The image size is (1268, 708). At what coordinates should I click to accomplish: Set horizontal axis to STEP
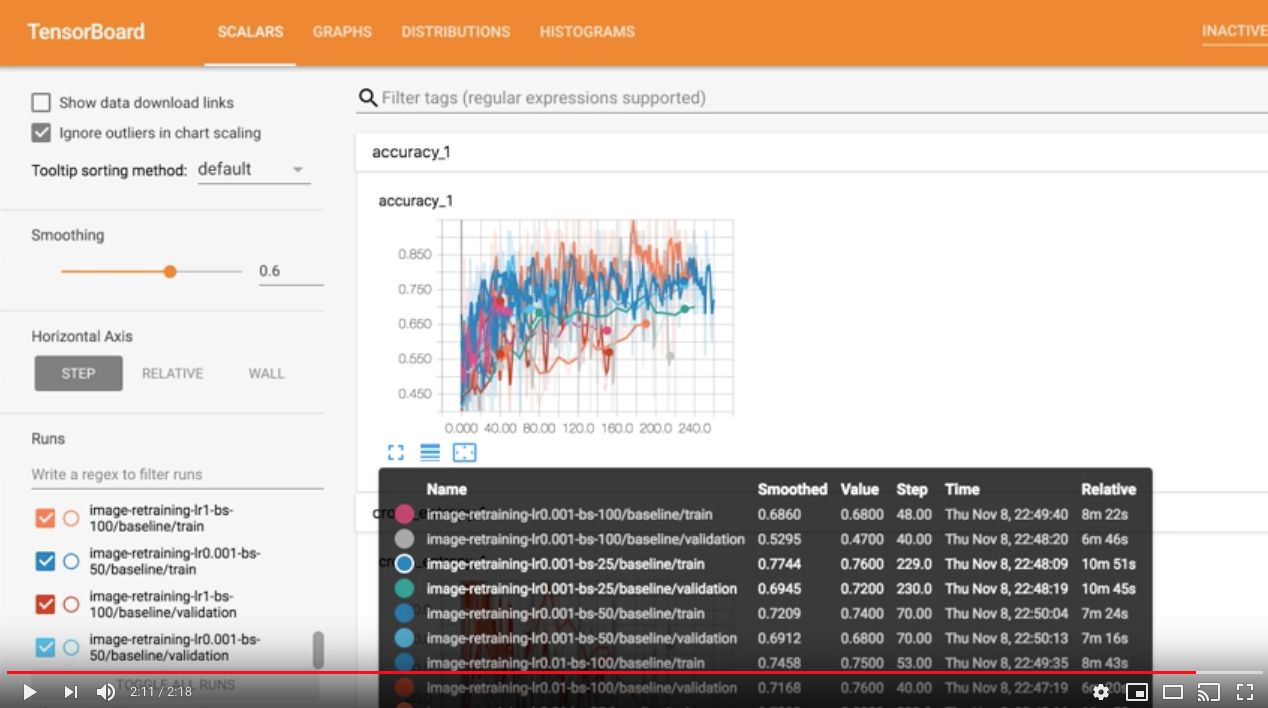click(x=78, y=373)
